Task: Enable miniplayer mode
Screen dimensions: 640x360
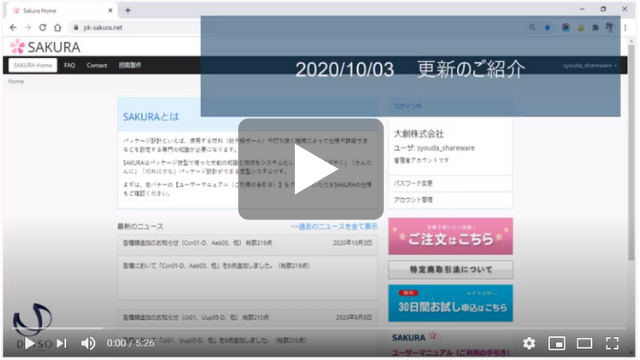Action: 557,343
